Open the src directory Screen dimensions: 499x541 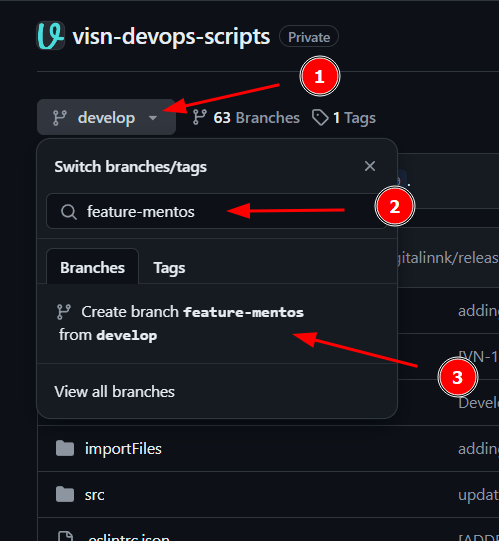click(95, 495)
